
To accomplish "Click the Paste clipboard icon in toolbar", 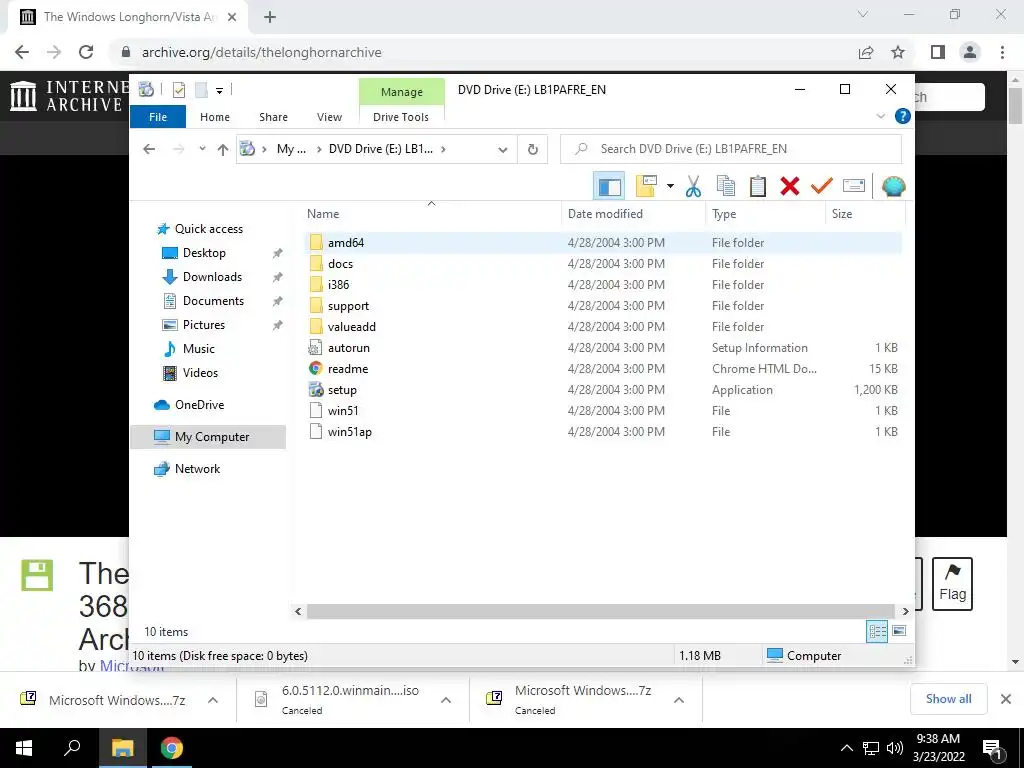I will pos(758,187).
